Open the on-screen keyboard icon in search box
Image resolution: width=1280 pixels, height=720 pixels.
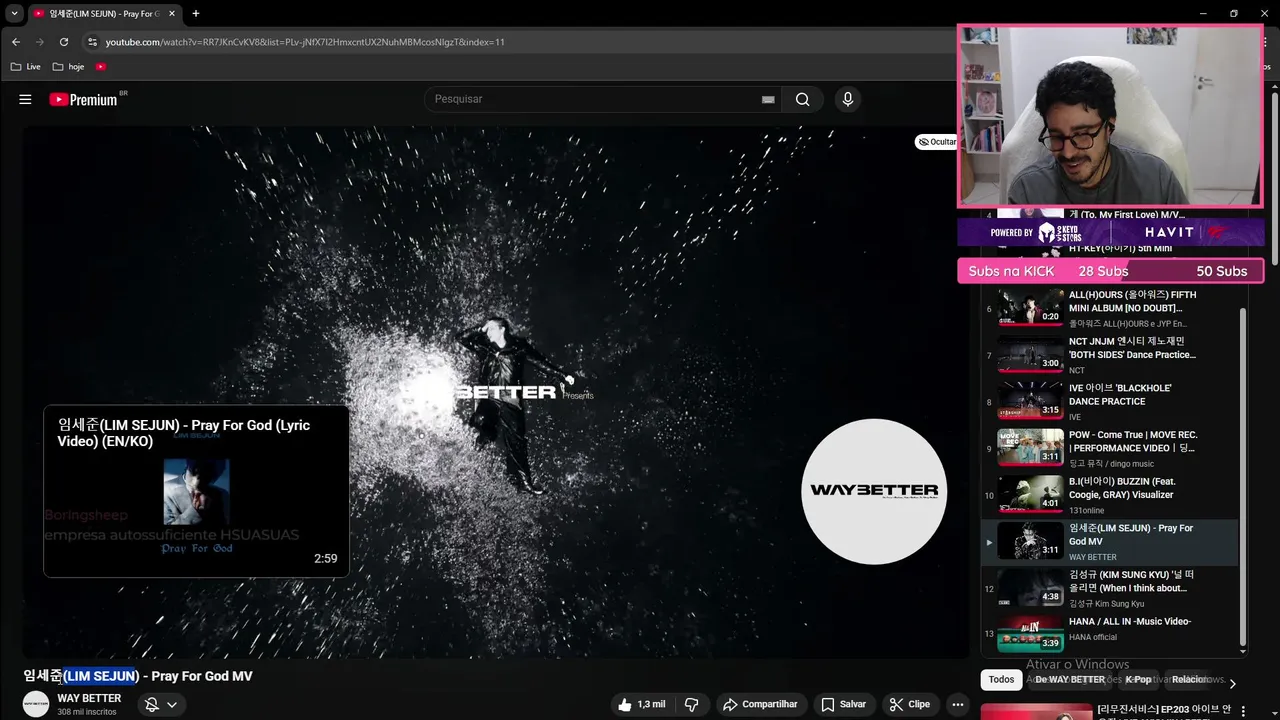(768, 99)
